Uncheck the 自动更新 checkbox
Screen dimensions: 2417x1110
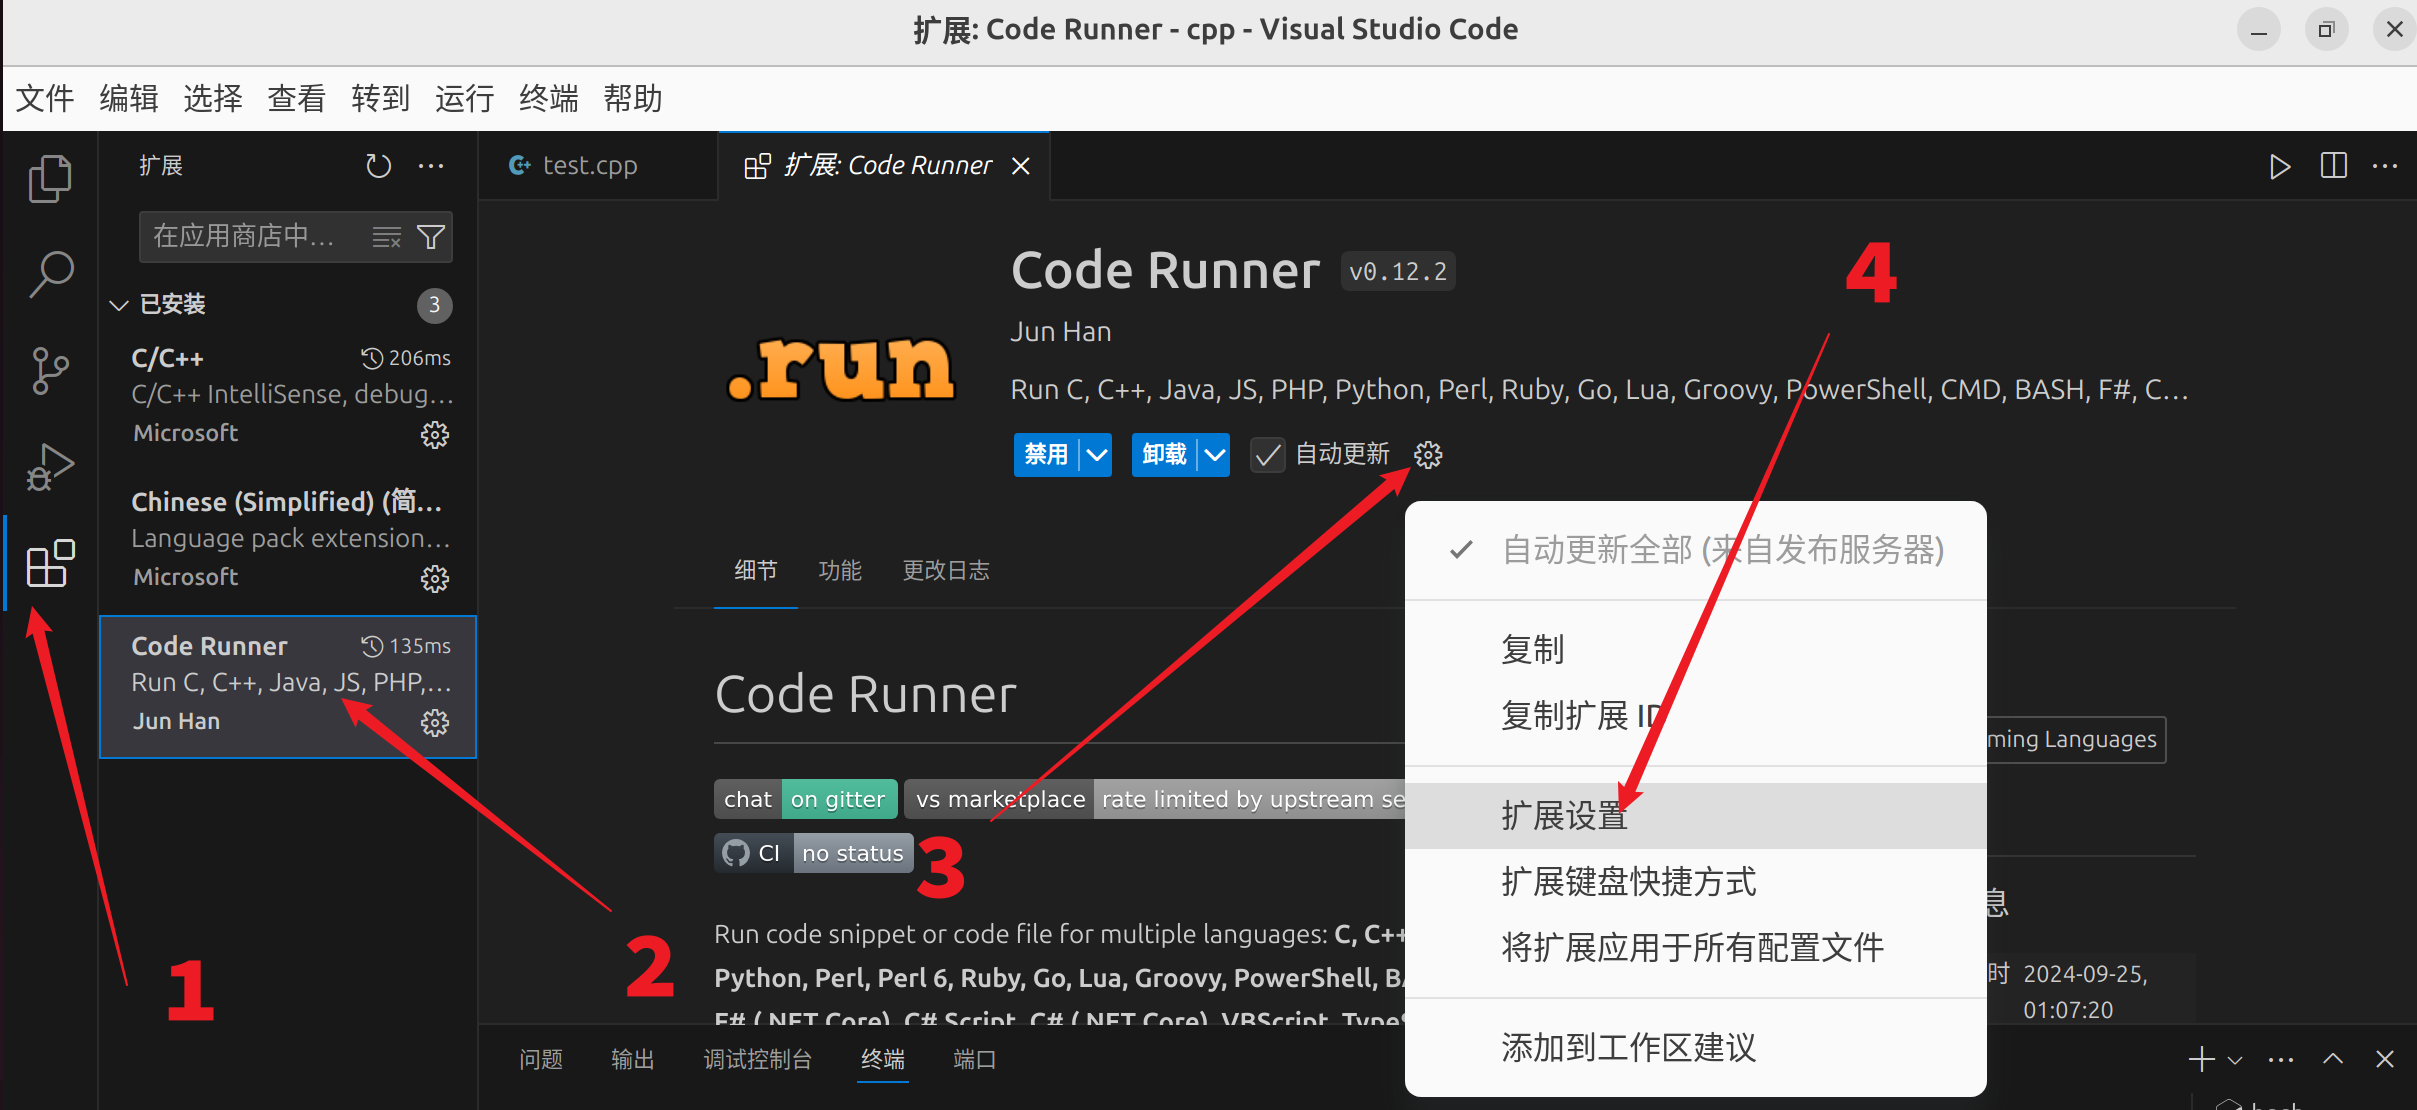click(x=1266, y=454)
